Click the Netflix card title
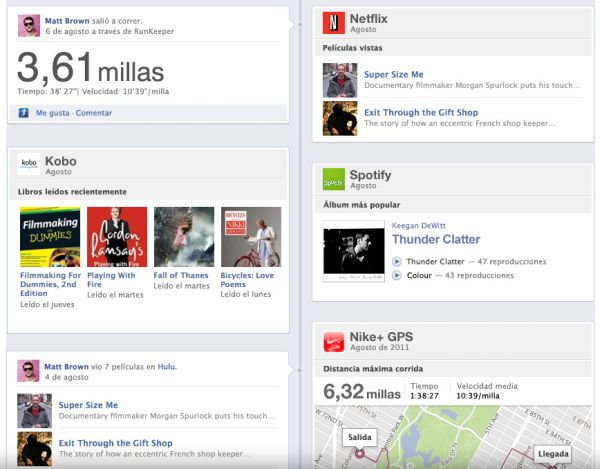 368,18
